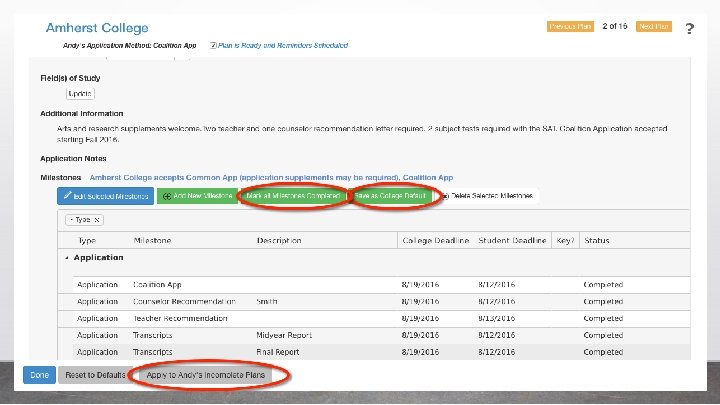Viewport: 720px width, 405px height.
Task: Sort by the Student Deadline column header
Action: click(512, 241)
